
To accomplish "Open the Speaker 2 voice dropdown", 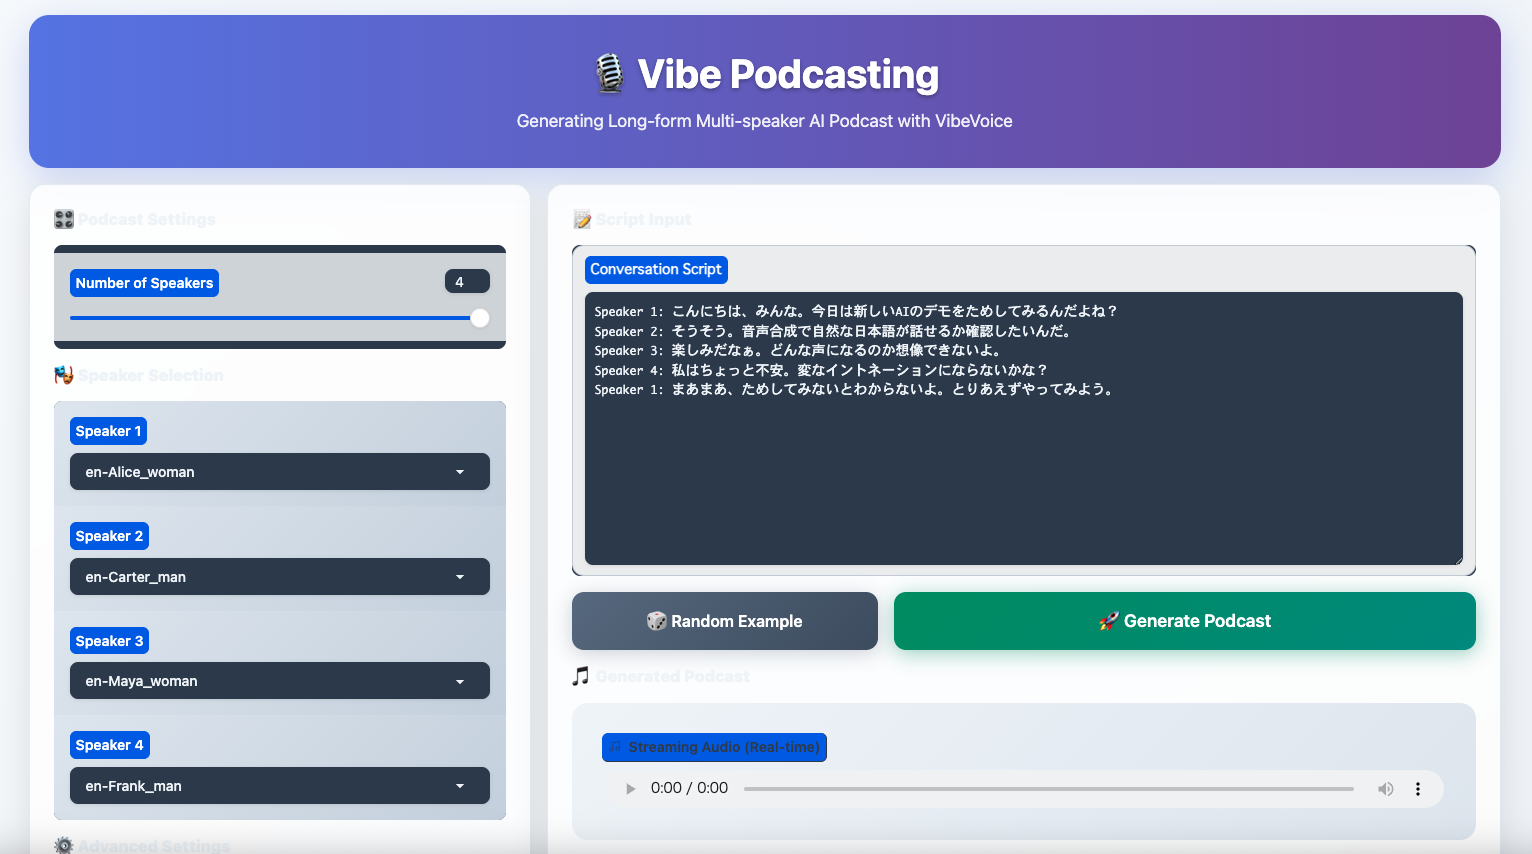I will pos(279,577).
